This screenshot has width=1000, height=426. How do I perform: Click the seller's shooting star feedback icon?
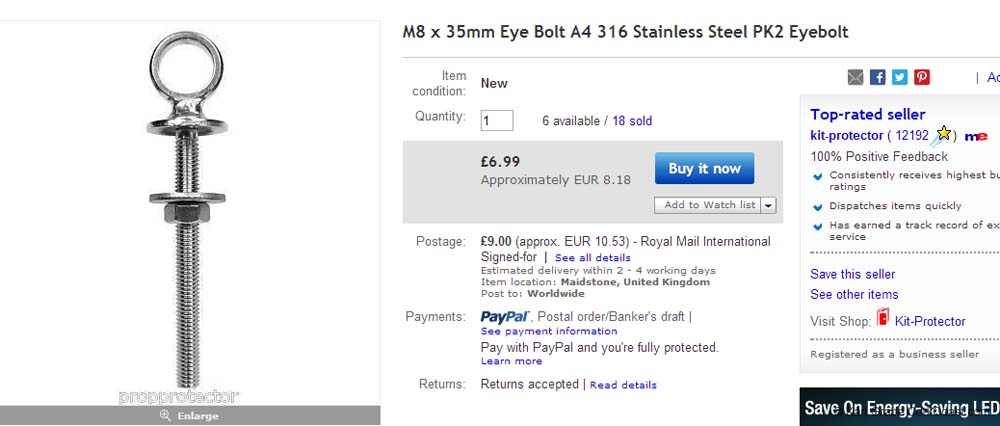(942, 135)
